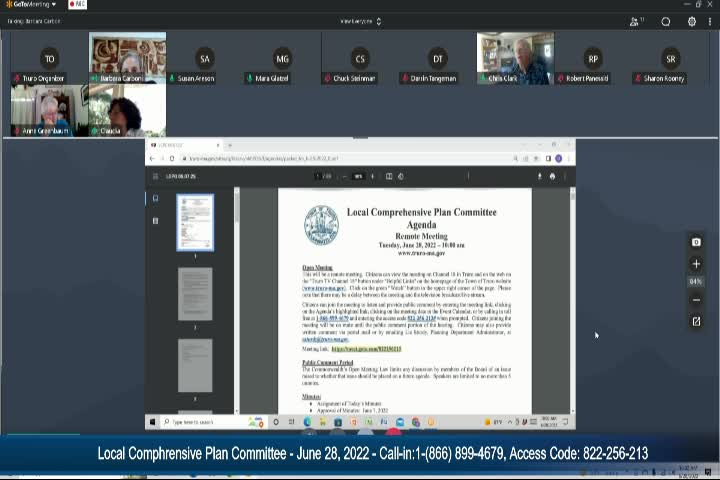Expand the View Everyone layout selector
720x480 pixels.
pos(360,21)
